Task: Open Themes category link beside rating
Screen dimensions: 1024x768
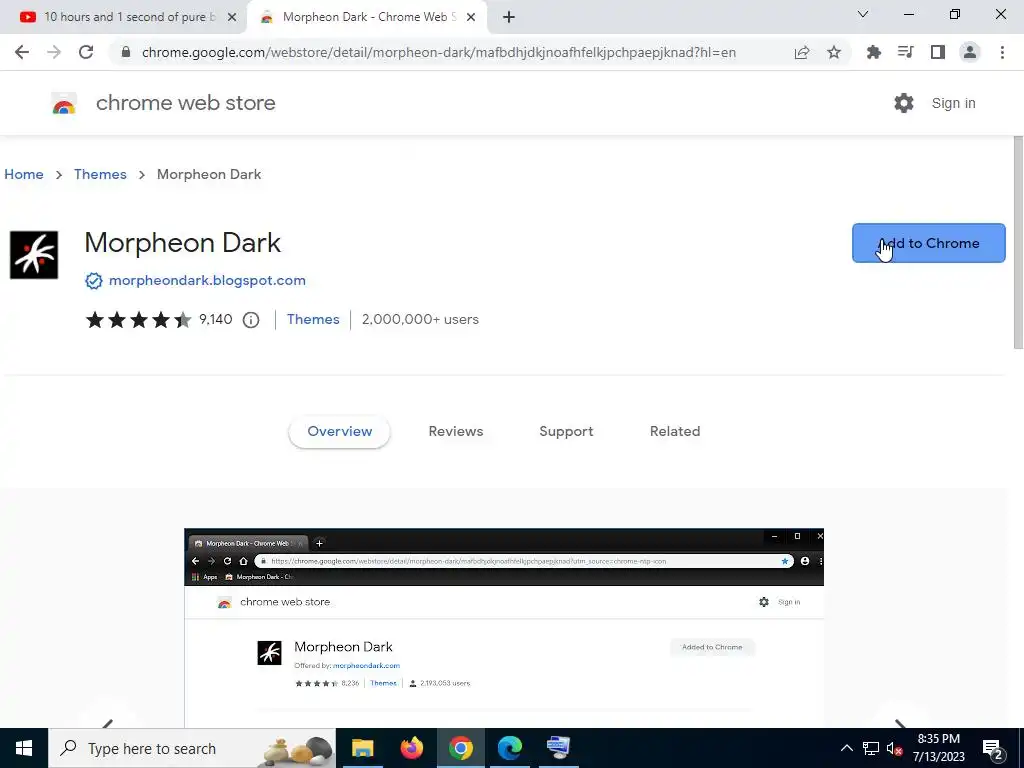Action: pos(313,319)
